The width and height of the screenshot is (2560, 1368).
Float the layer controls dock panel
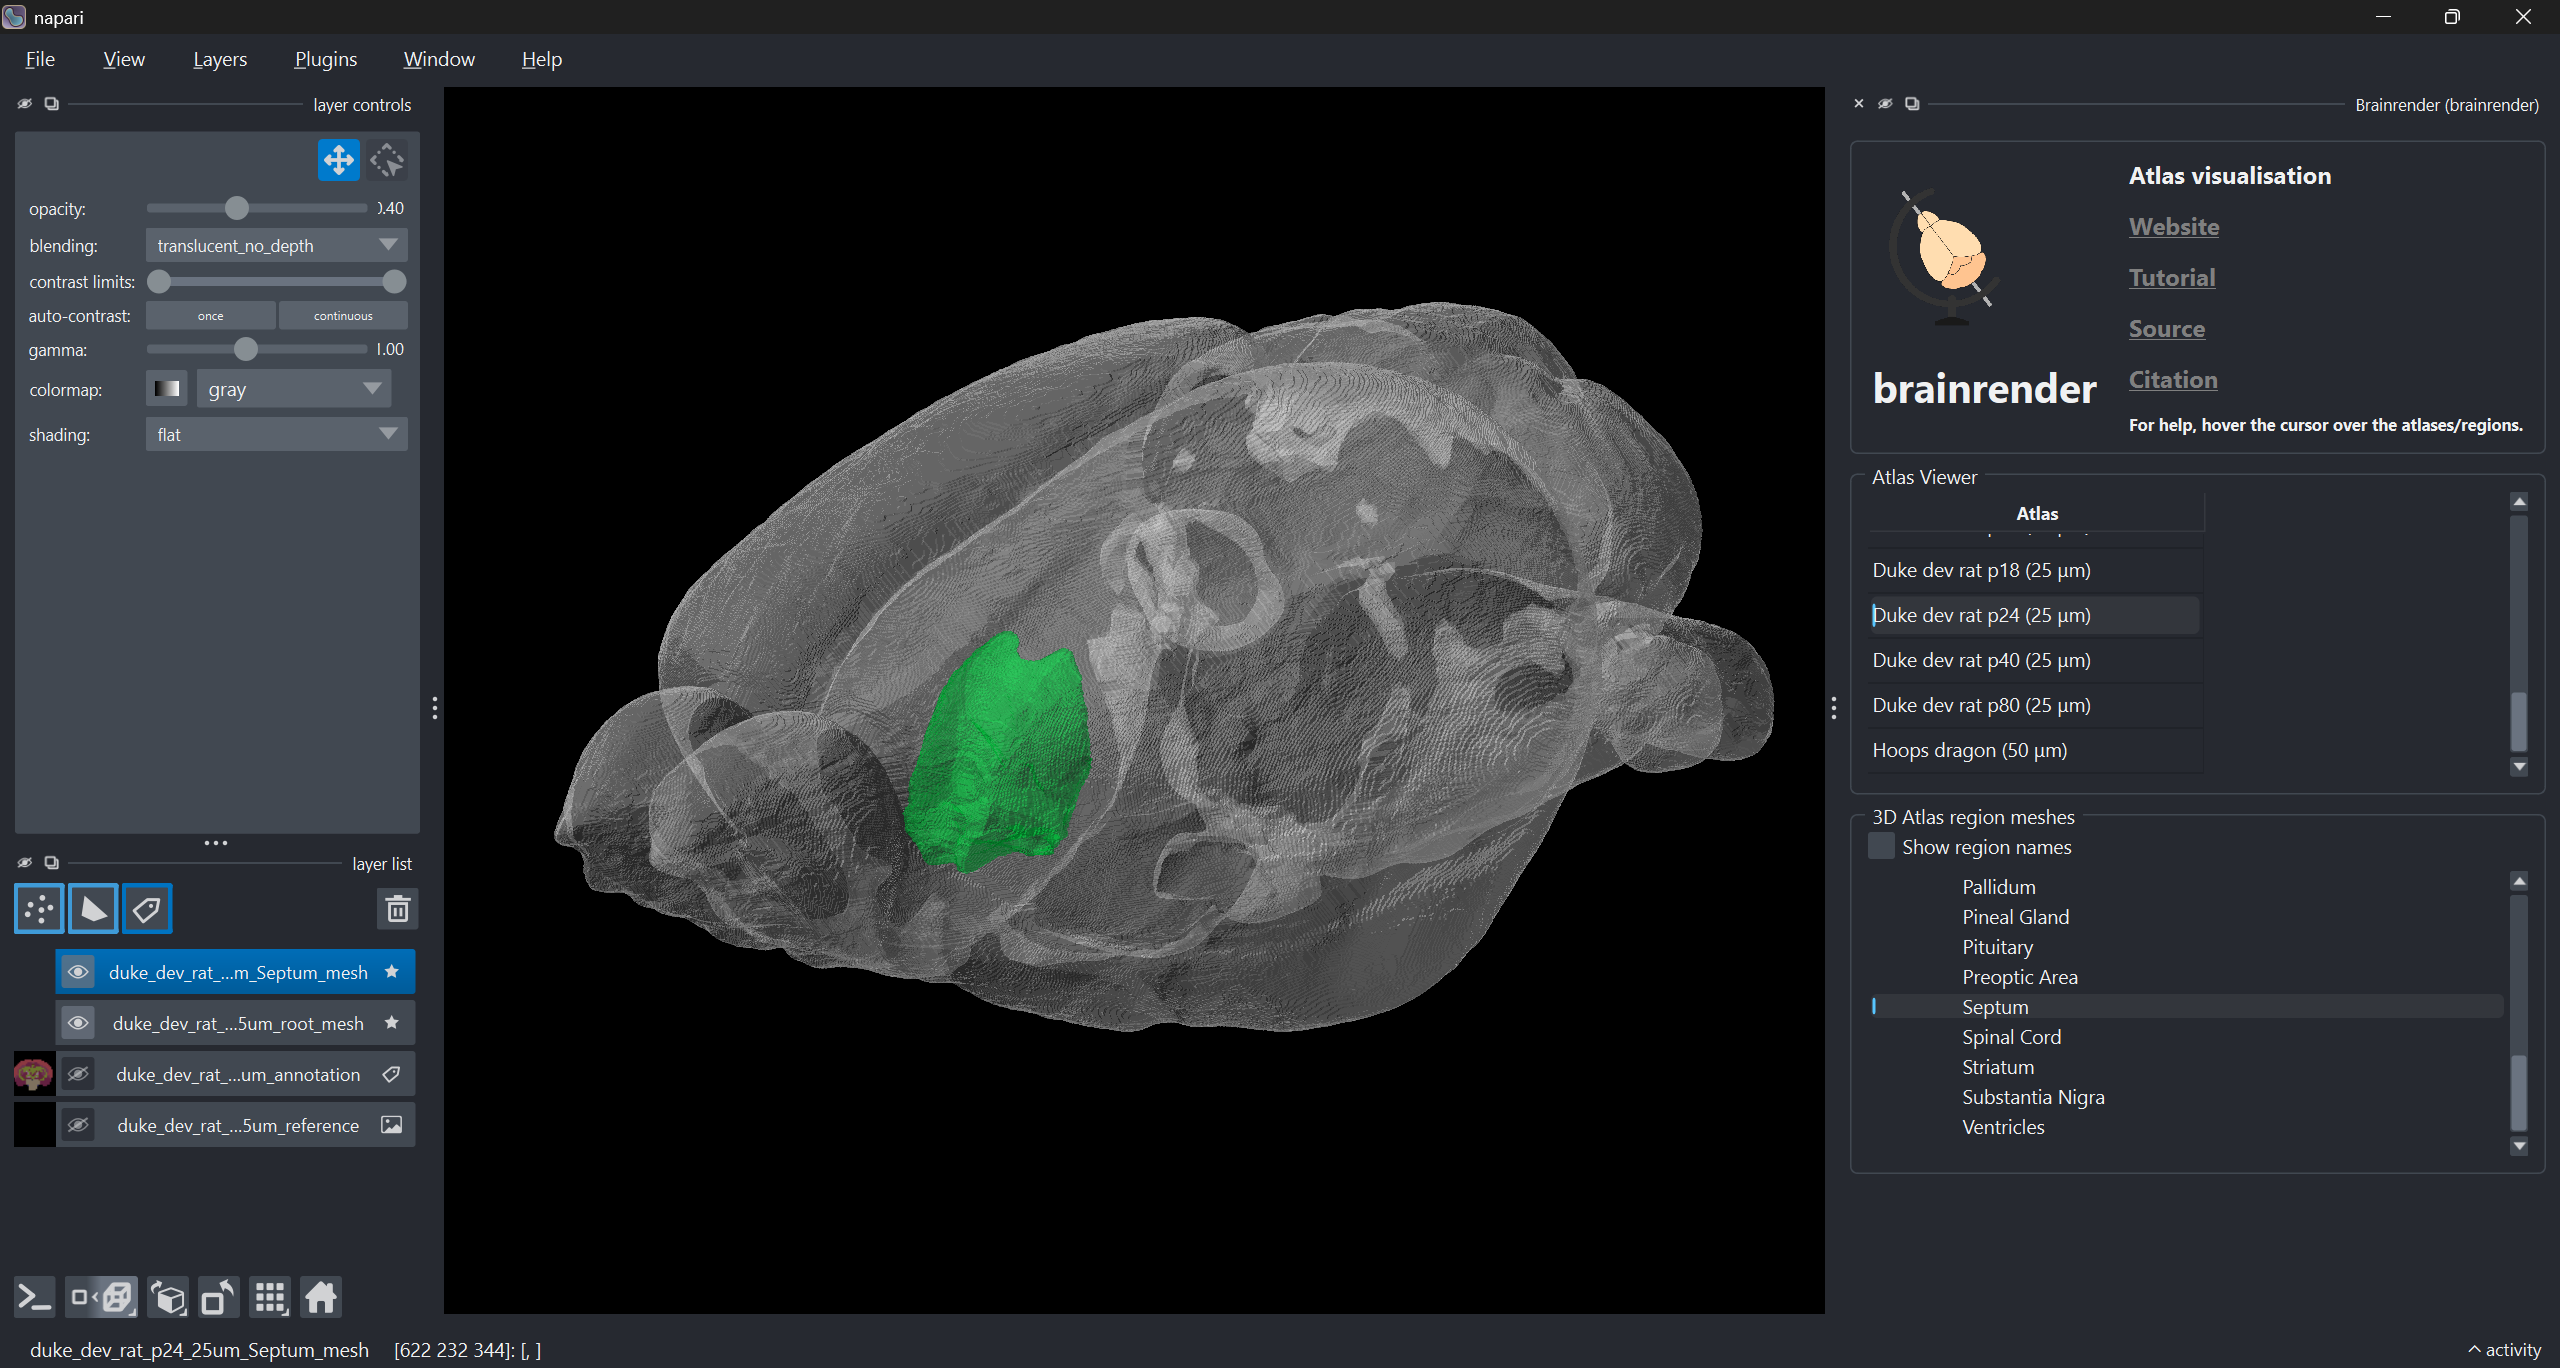pos(52,104)
